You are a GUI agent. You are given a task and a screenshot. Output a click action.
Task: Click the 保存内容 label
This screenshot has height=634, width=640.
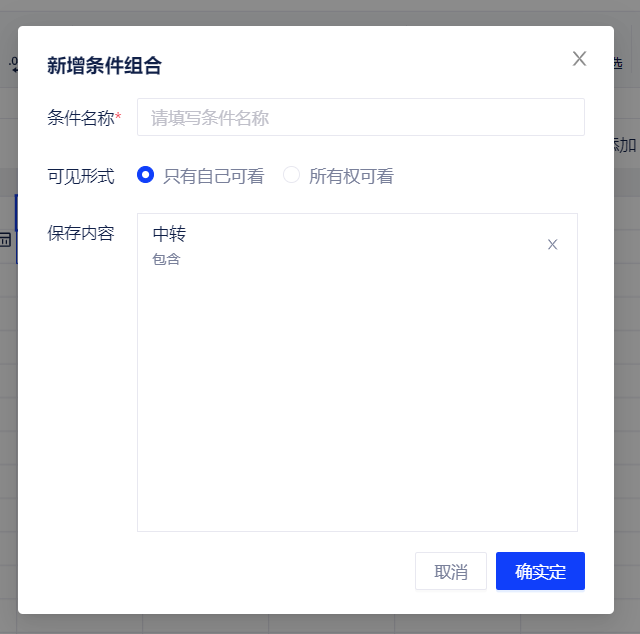pyautogui.click(x=81, y=234)
